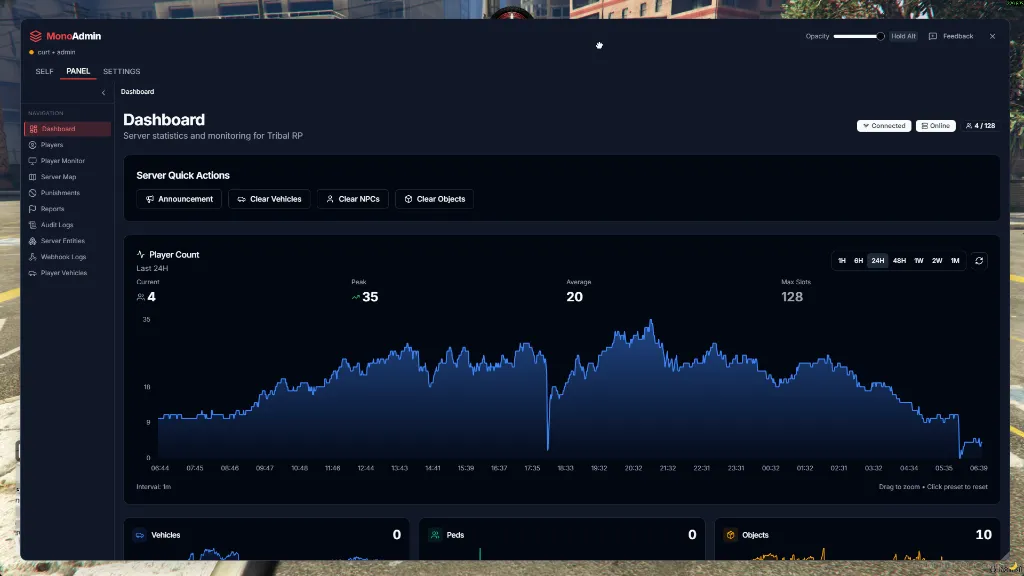Click the Announcement quick action button

[179, 199]
